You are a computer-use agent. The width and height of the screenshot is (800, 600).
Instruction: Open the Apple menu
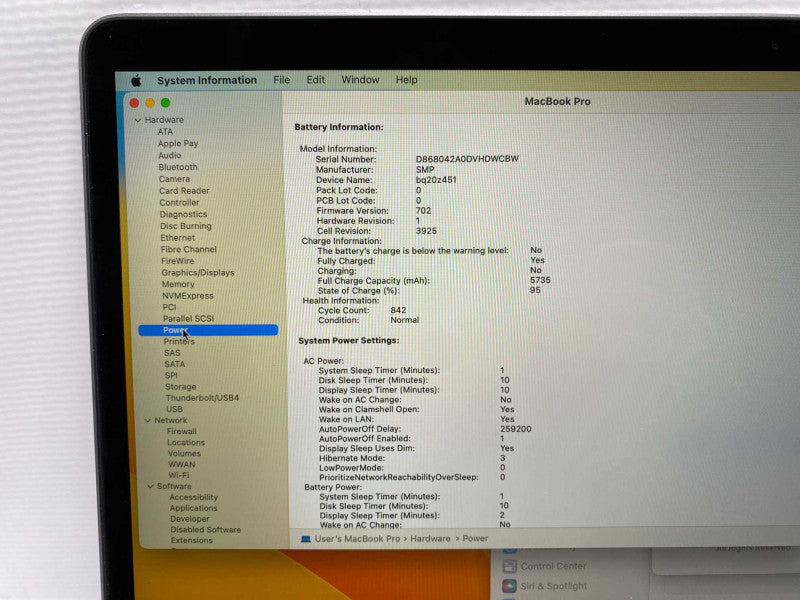[136, 81]
